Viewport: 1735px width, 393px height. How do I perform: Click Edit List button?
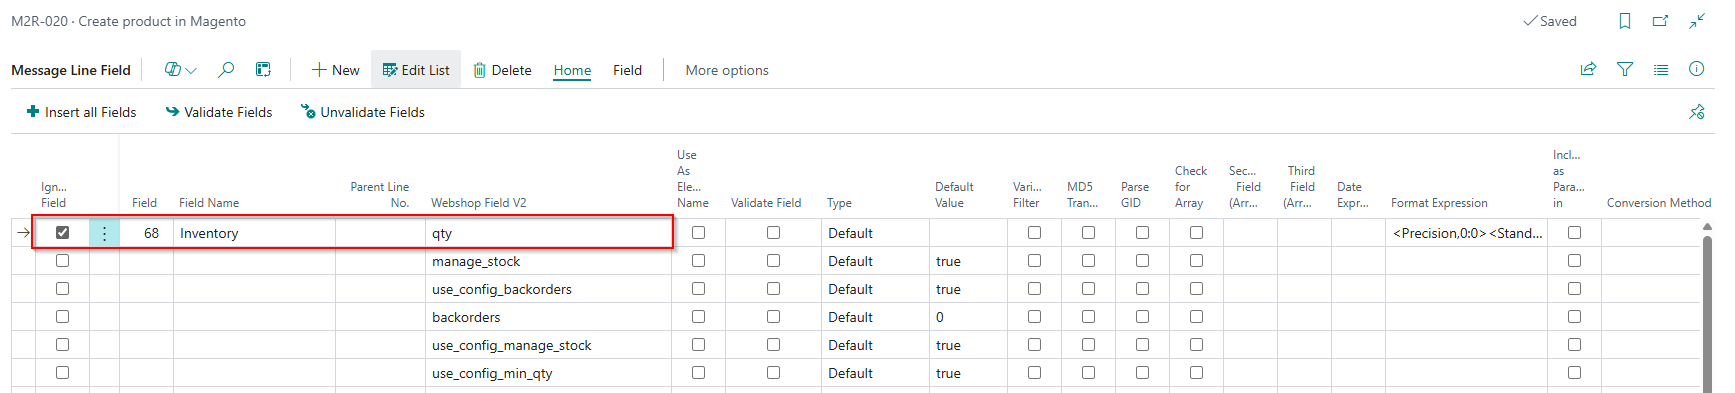(416, 70)
